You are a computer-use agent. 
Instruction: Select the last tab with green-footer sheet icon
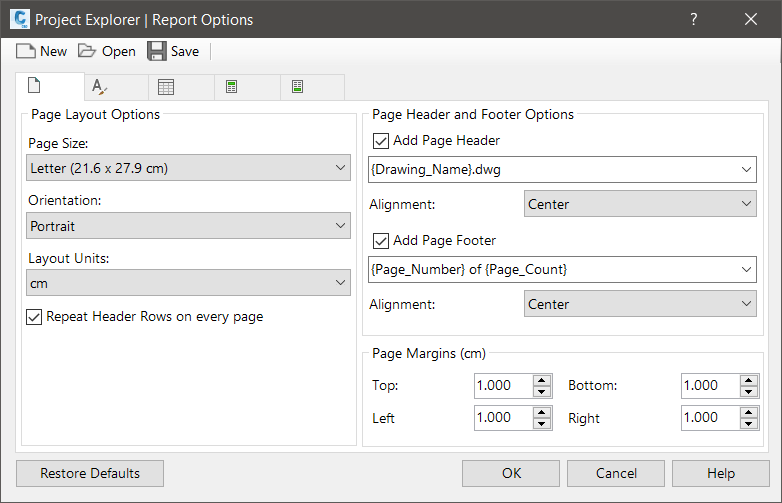click(297, 87)
